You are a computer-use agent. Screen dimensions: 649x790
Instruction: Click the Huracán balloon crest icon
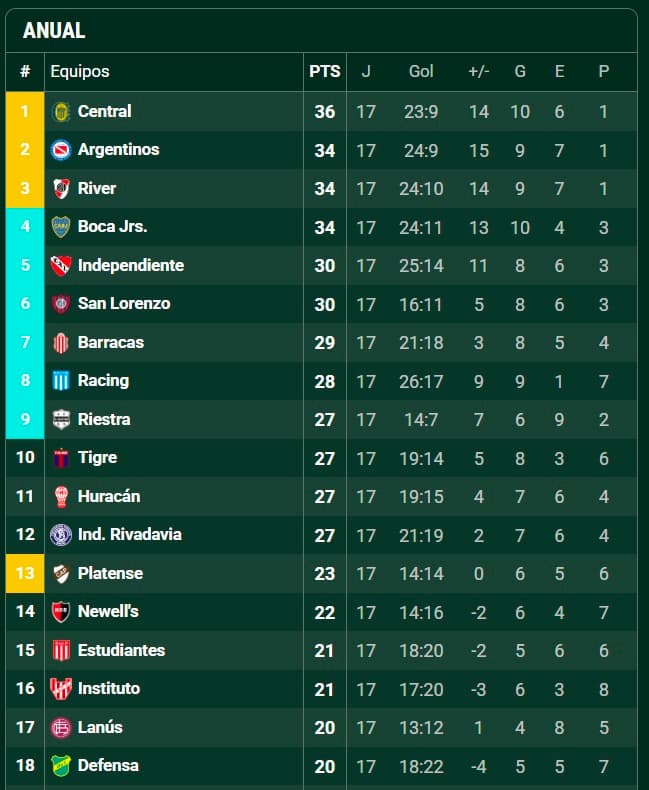61,497
